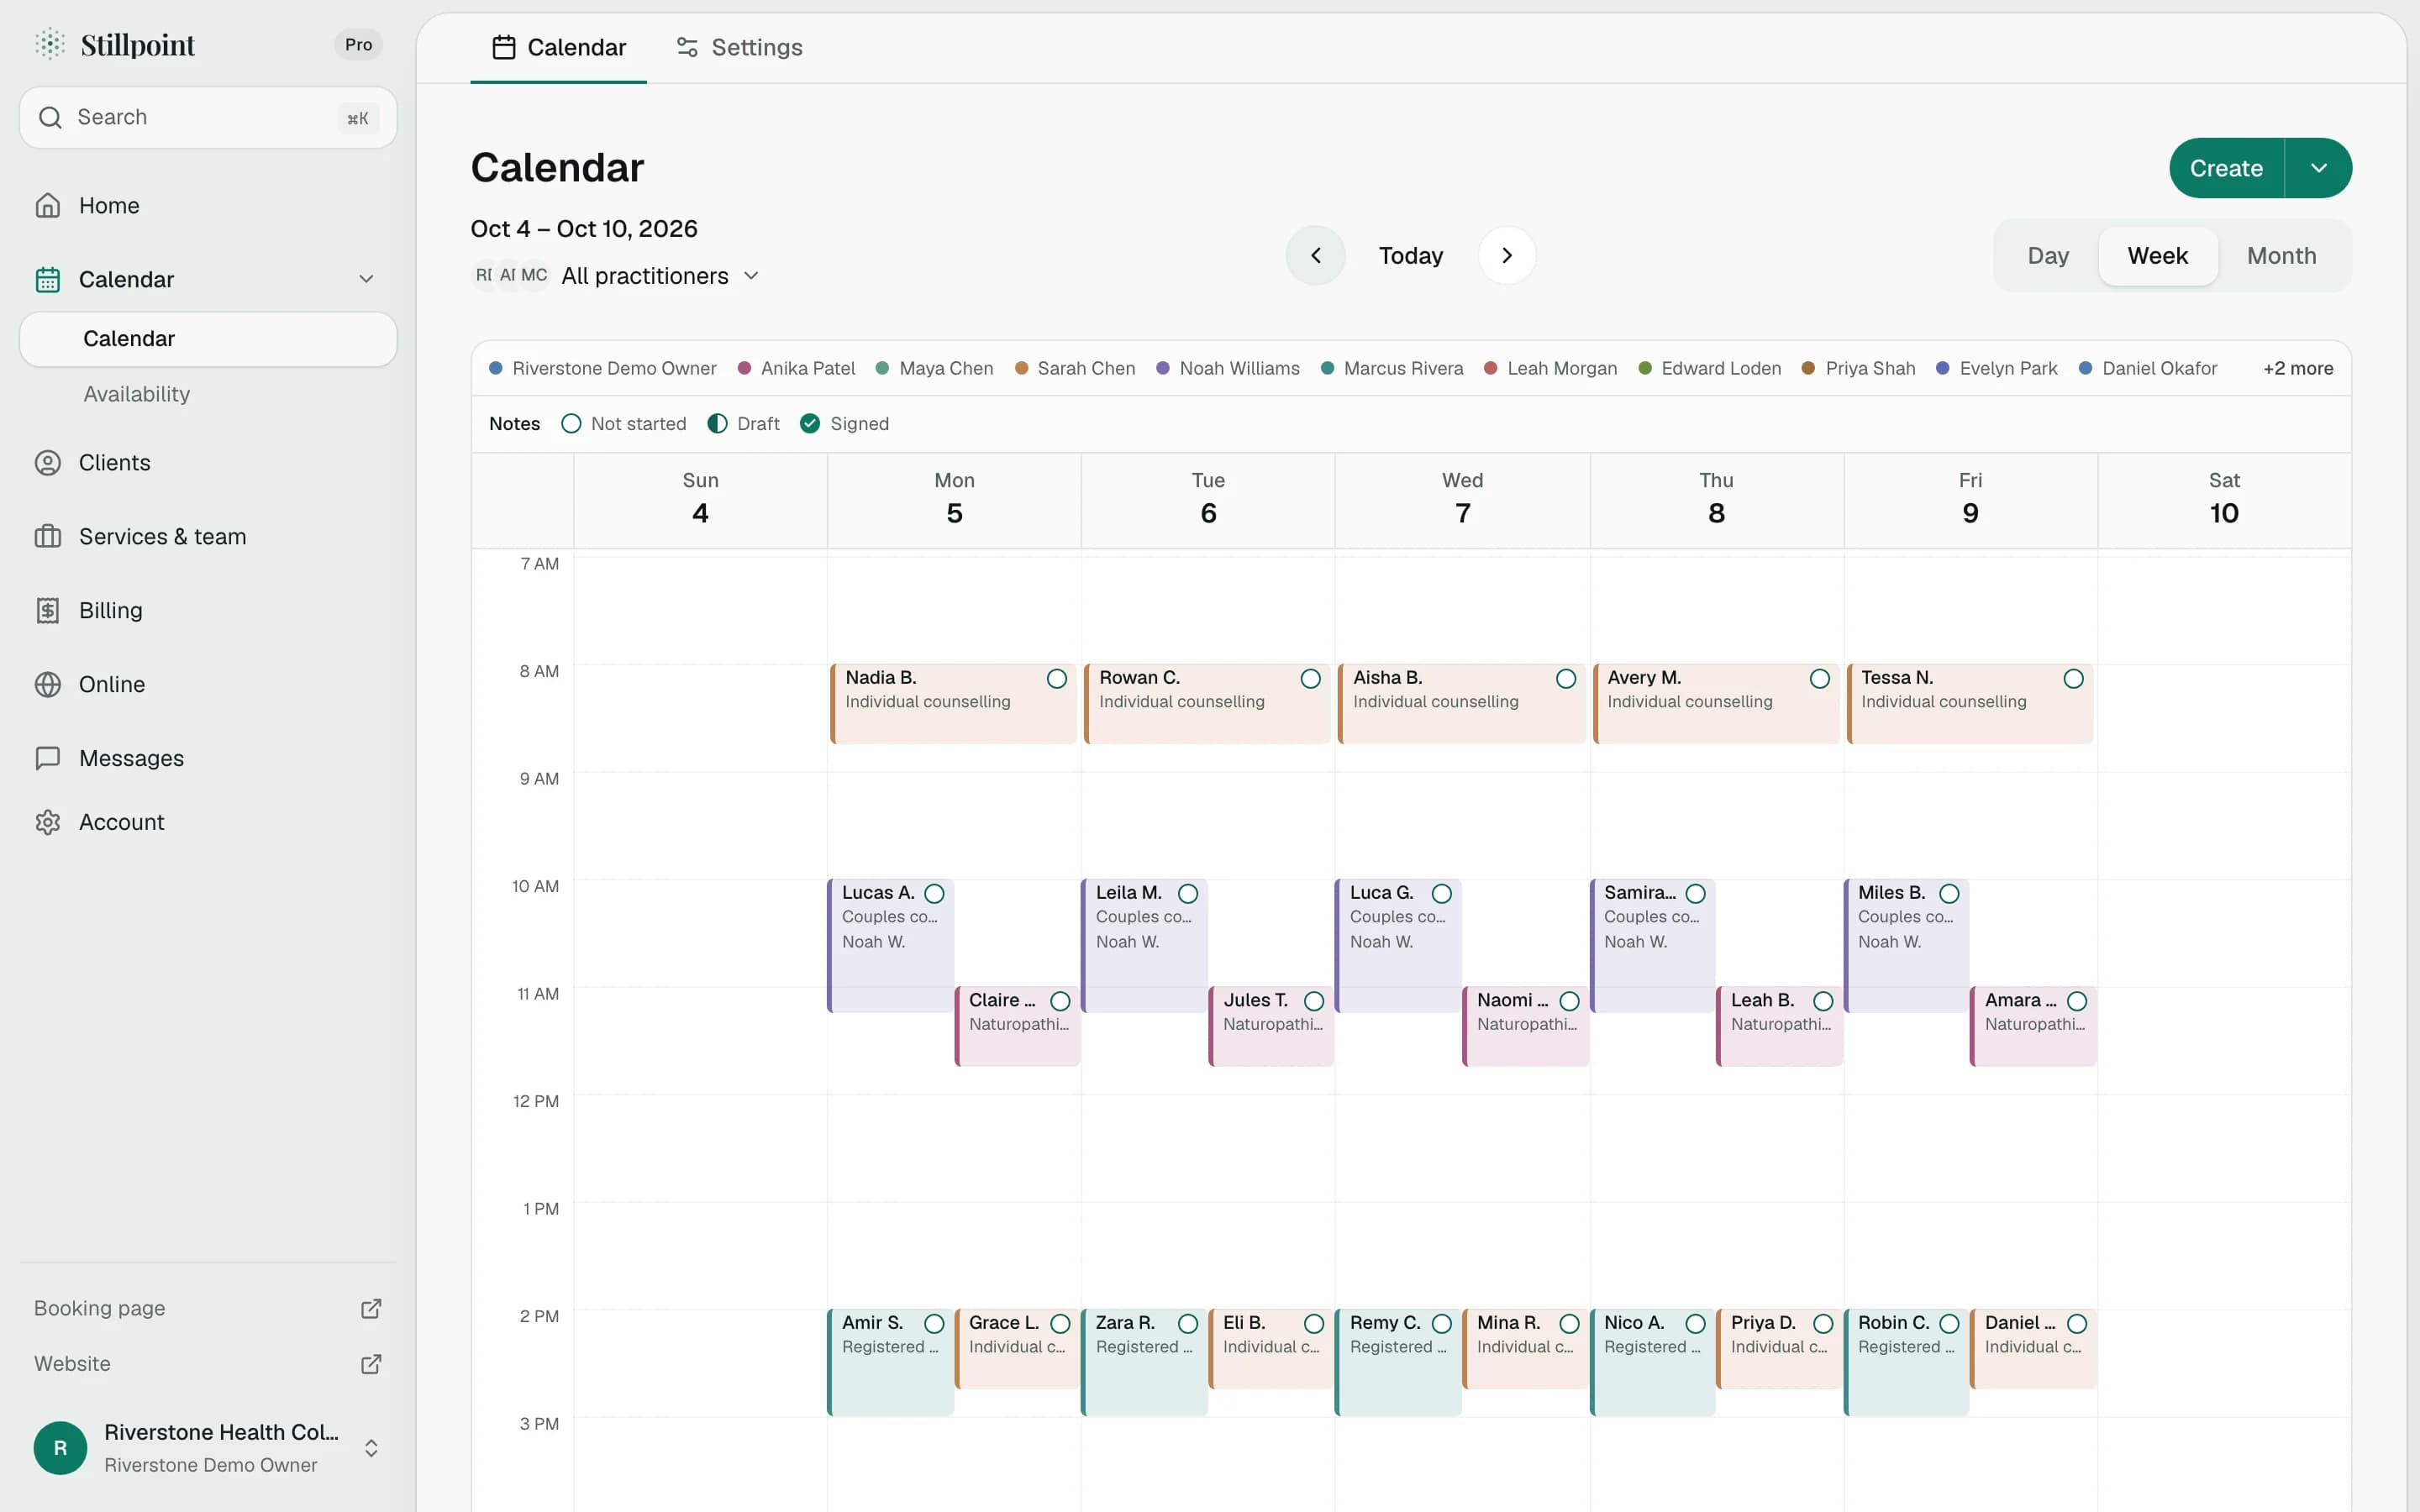Switch to the Settings tab

(x=739, y=47)
